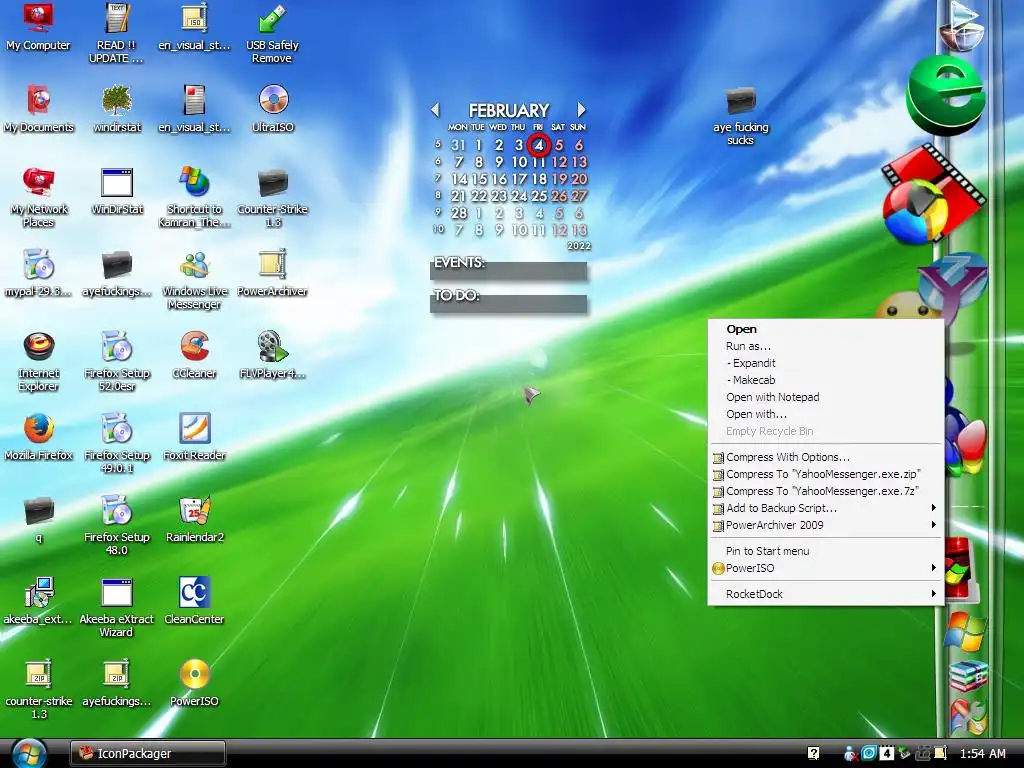Go to next month in calendar
Image resolution: width=1024 pixels, height=768 pixels.
point(581,110)
